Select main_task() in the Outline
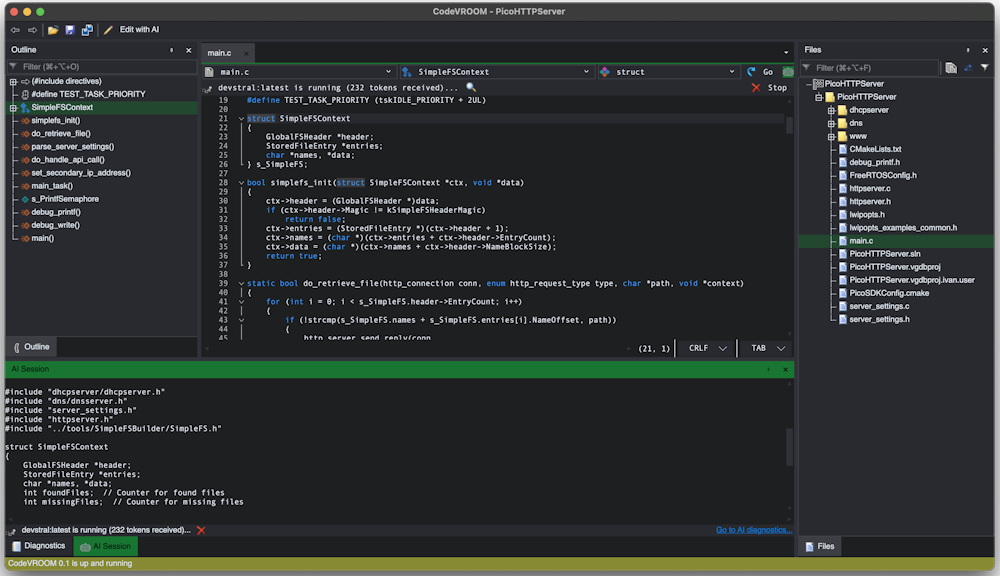 [52, 186]
